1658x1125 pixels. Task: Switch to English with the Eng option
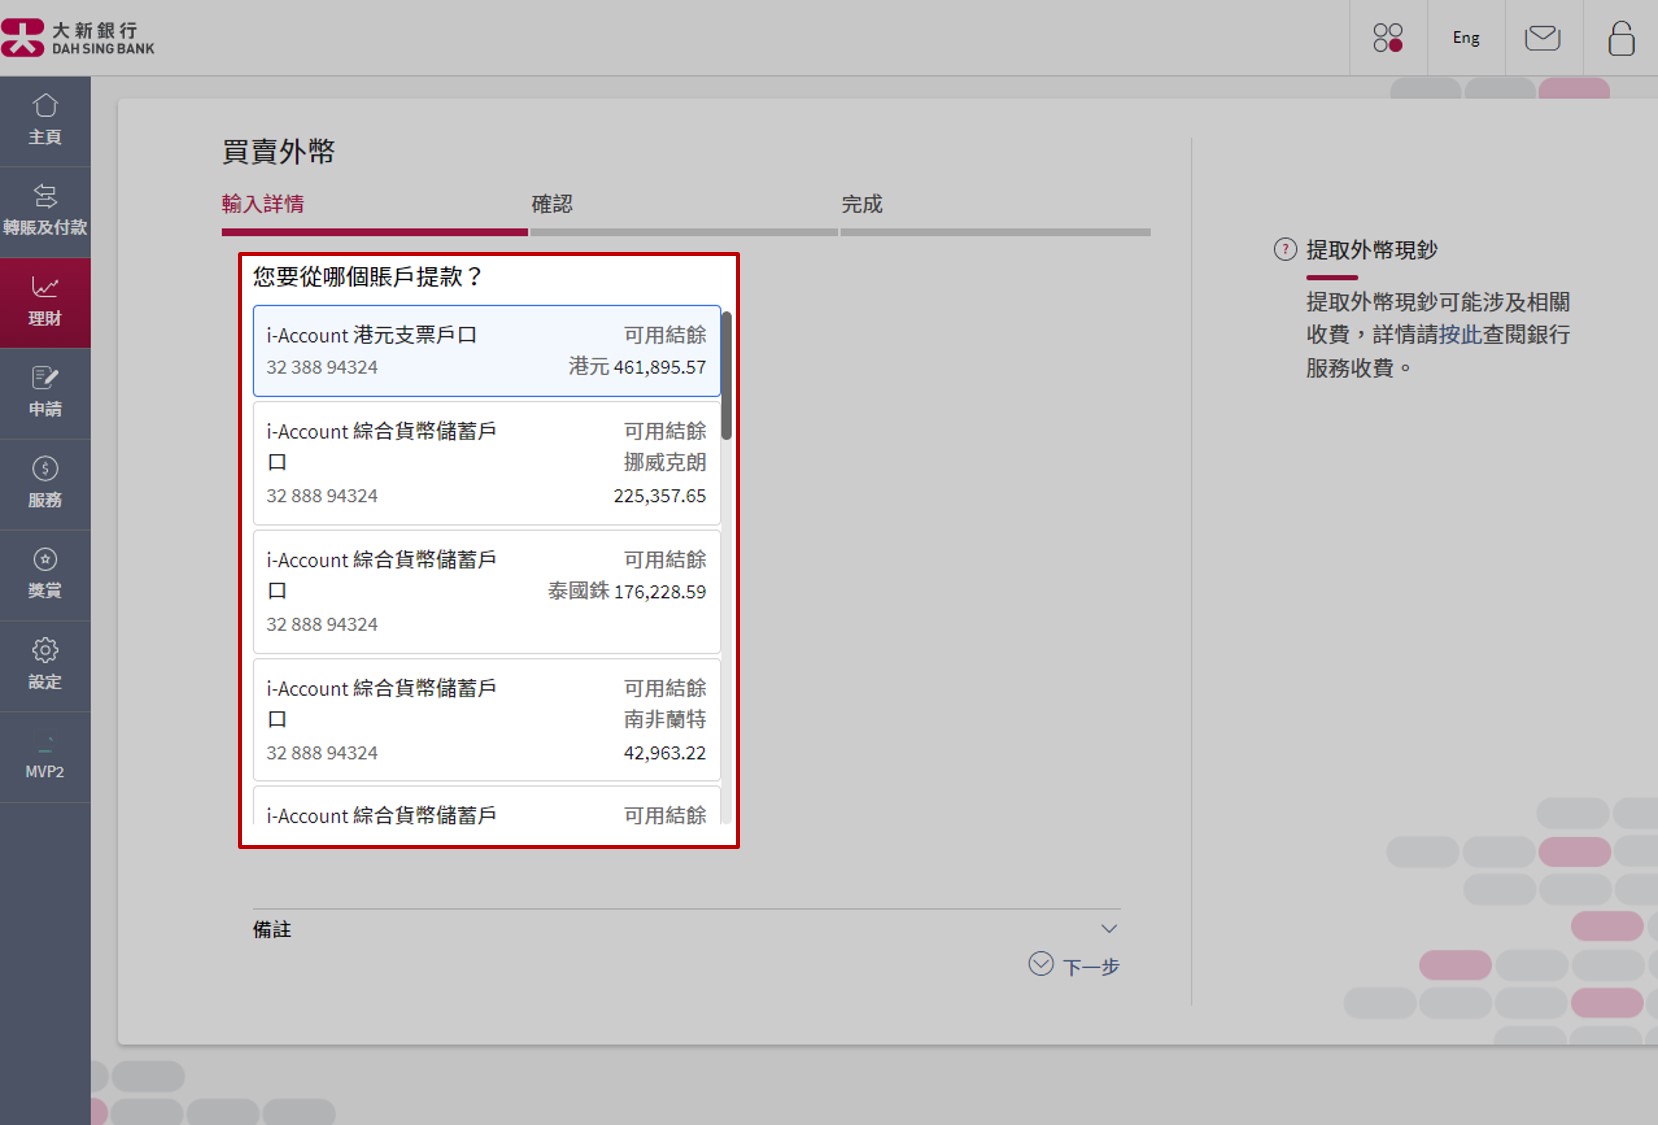click(x=1465, y=37)
